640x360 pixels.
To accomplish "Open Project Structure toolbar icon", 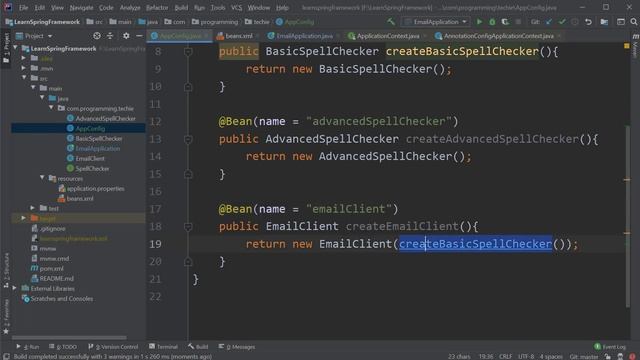I will click(604, 22).
